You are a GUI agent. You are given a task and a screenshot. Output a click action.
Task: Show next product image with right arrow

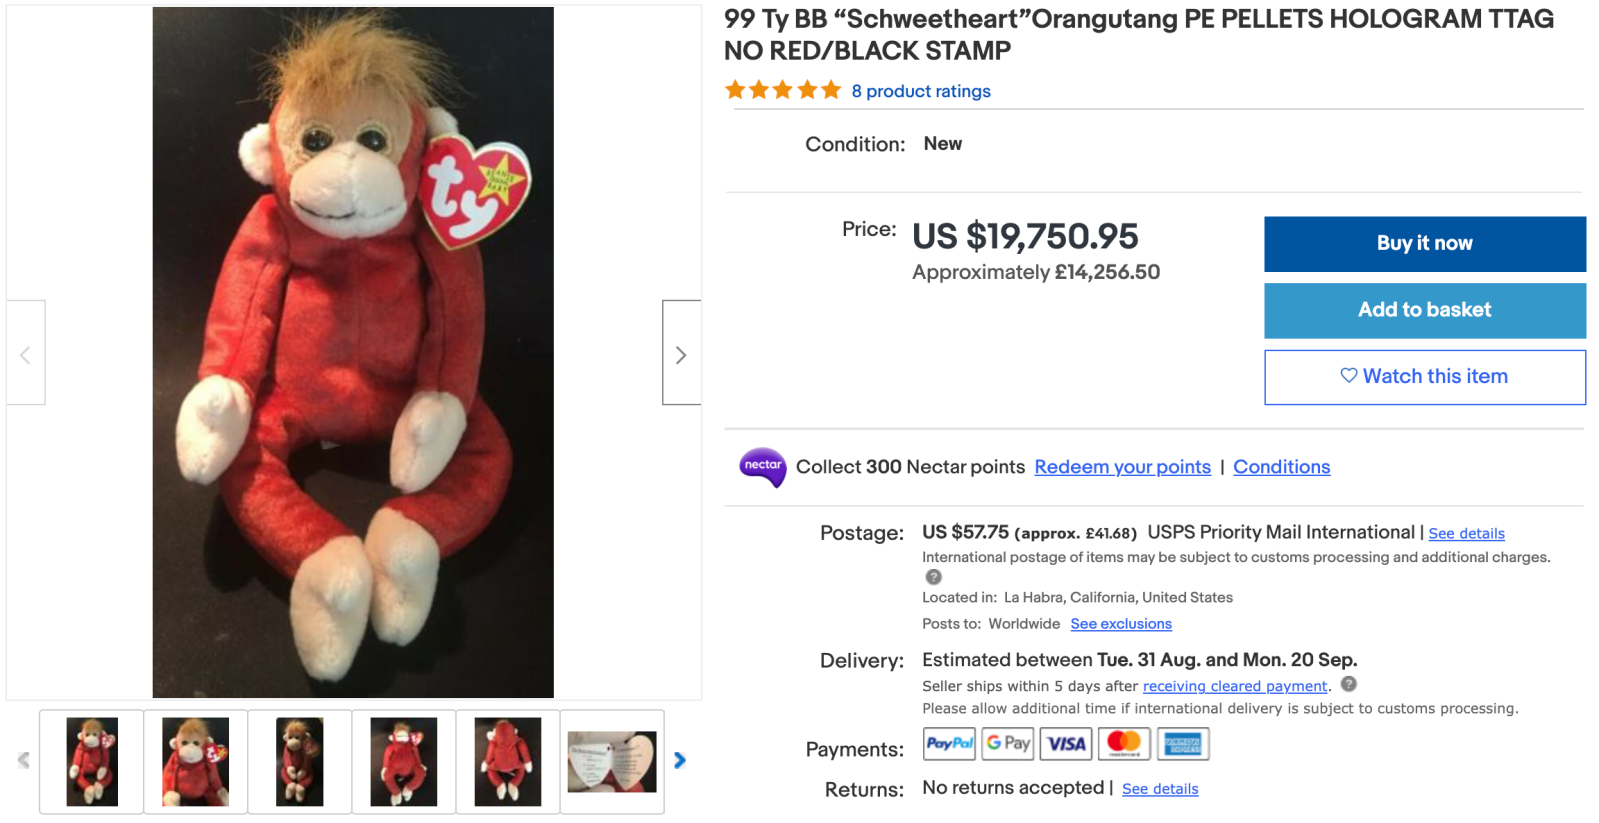681,353
